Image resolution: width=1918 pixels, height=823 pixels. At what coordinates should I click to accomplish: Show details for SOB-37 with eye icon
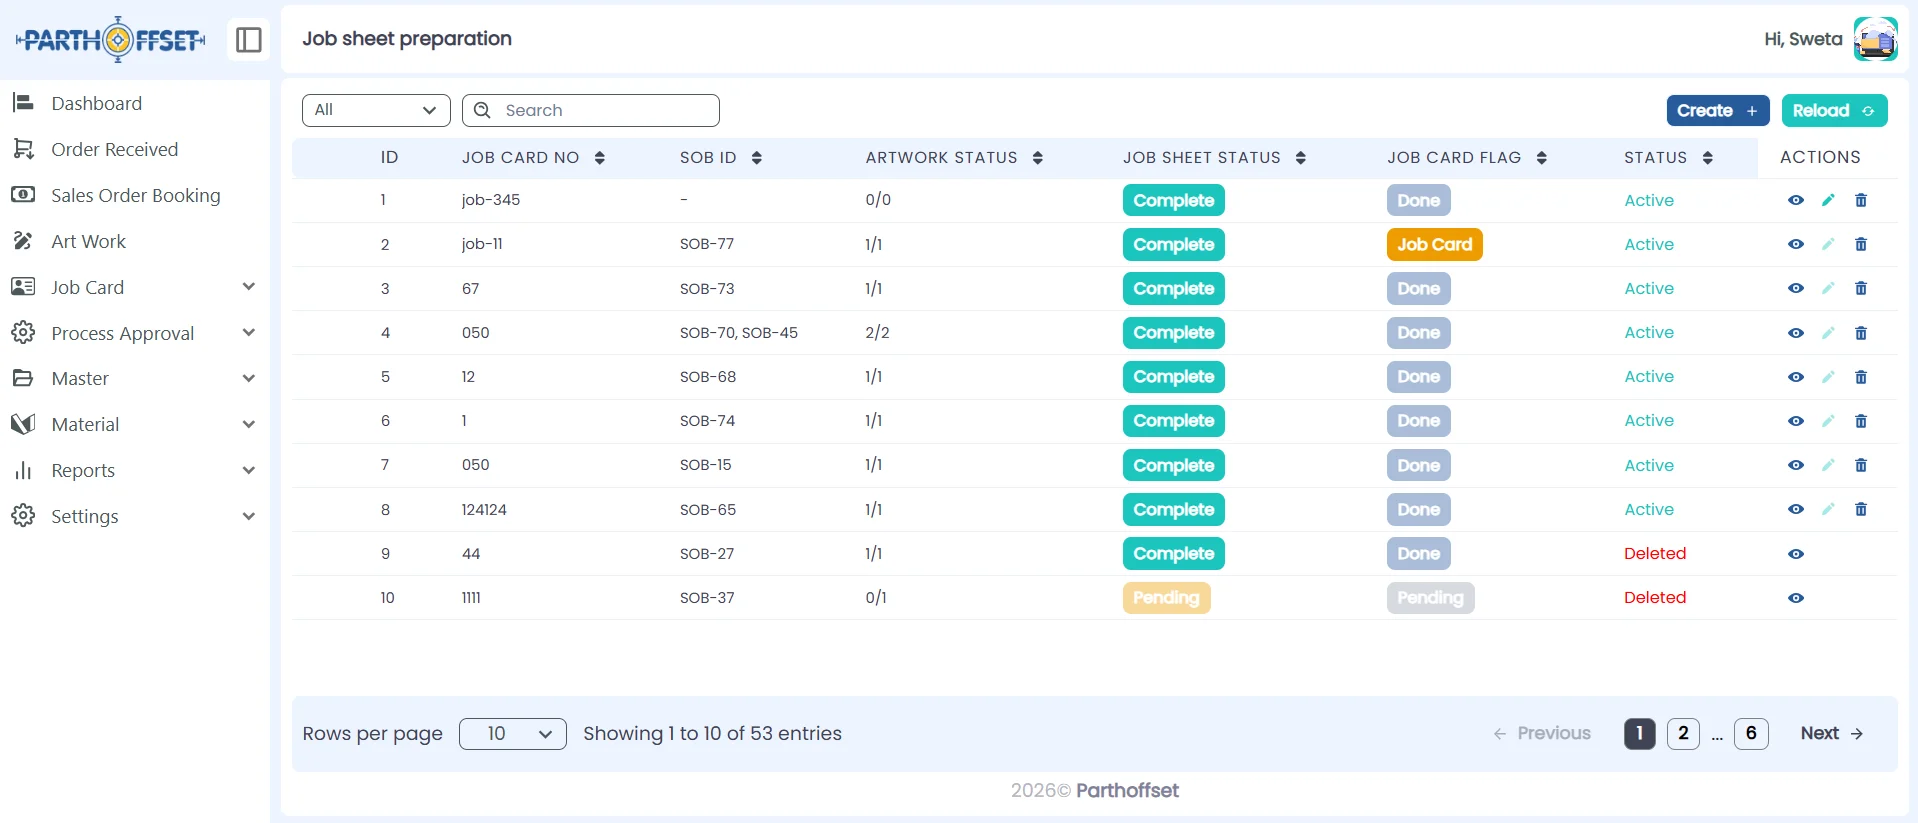pyautogui.click(x=1796, y=598)
